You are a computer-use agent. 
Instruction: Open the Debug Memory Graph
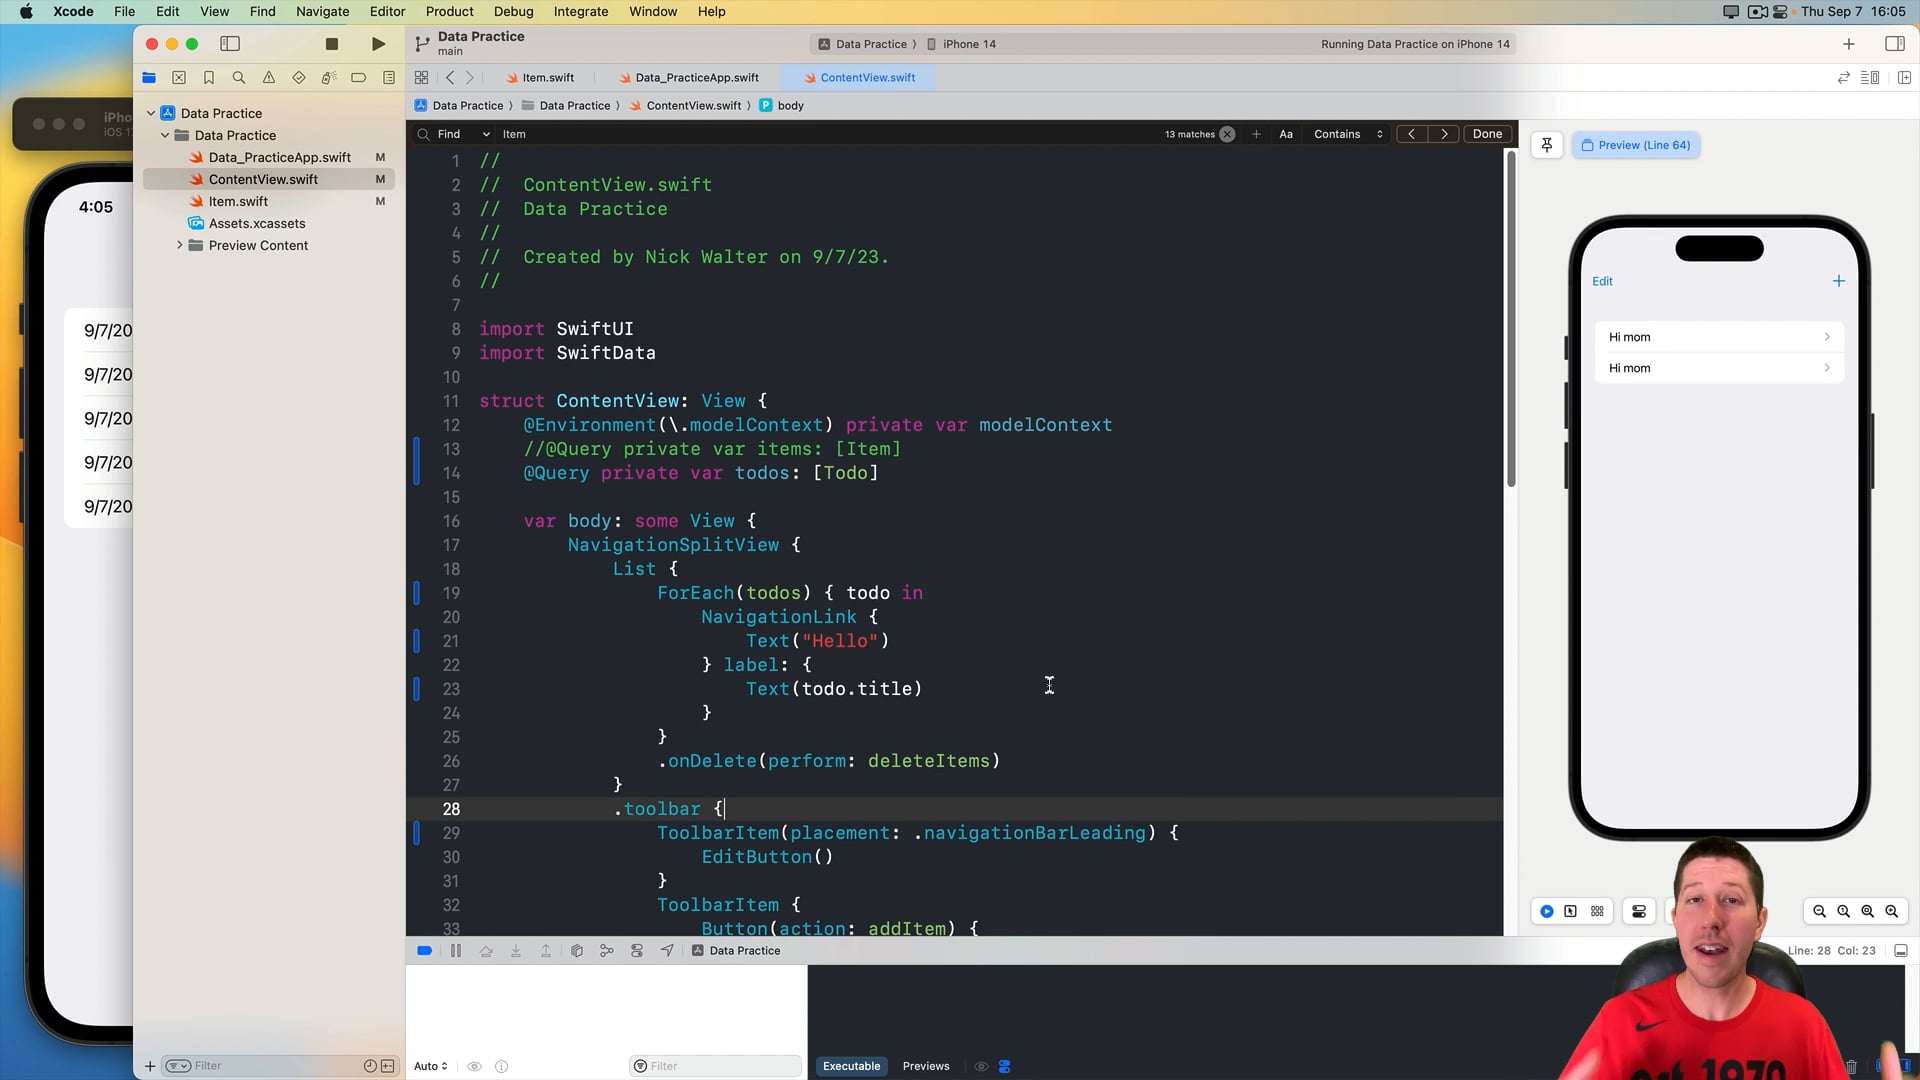tap(606, 951)
